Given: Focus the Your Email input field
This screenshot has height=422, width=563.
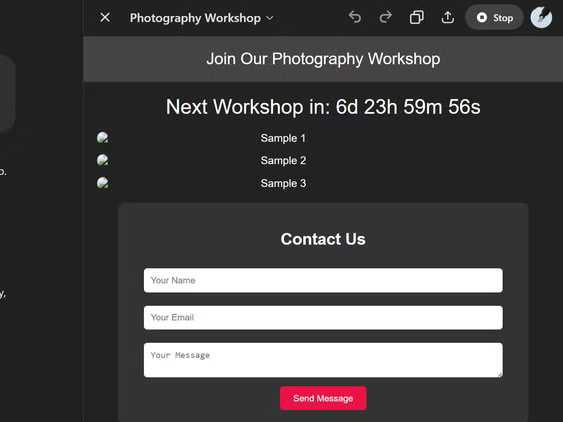Looking at the screenshot, I should (323, 317).
